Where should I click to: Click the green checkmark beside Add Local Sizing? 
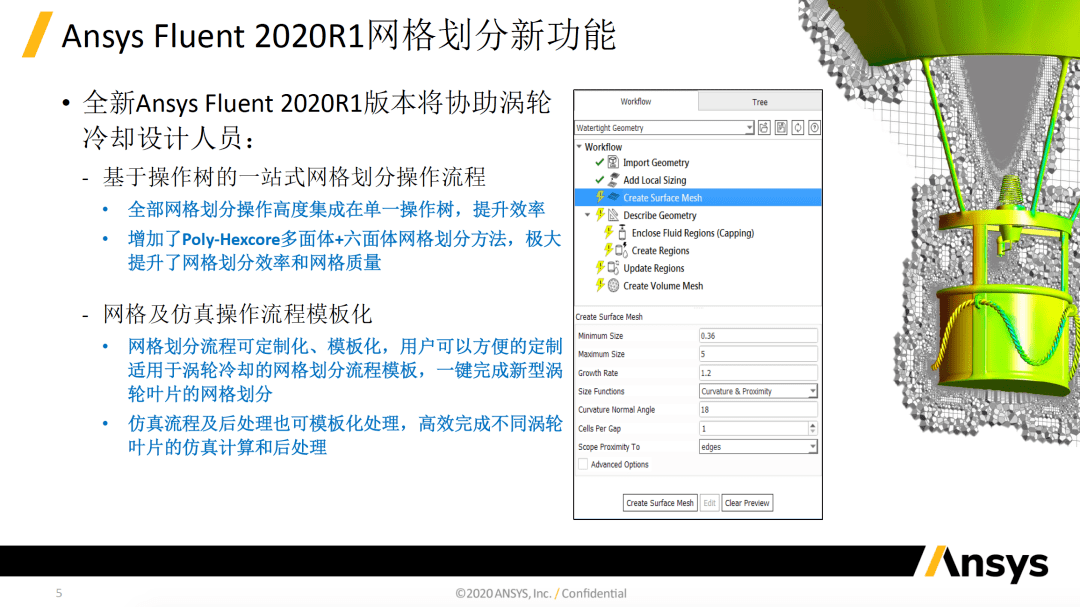599,180
